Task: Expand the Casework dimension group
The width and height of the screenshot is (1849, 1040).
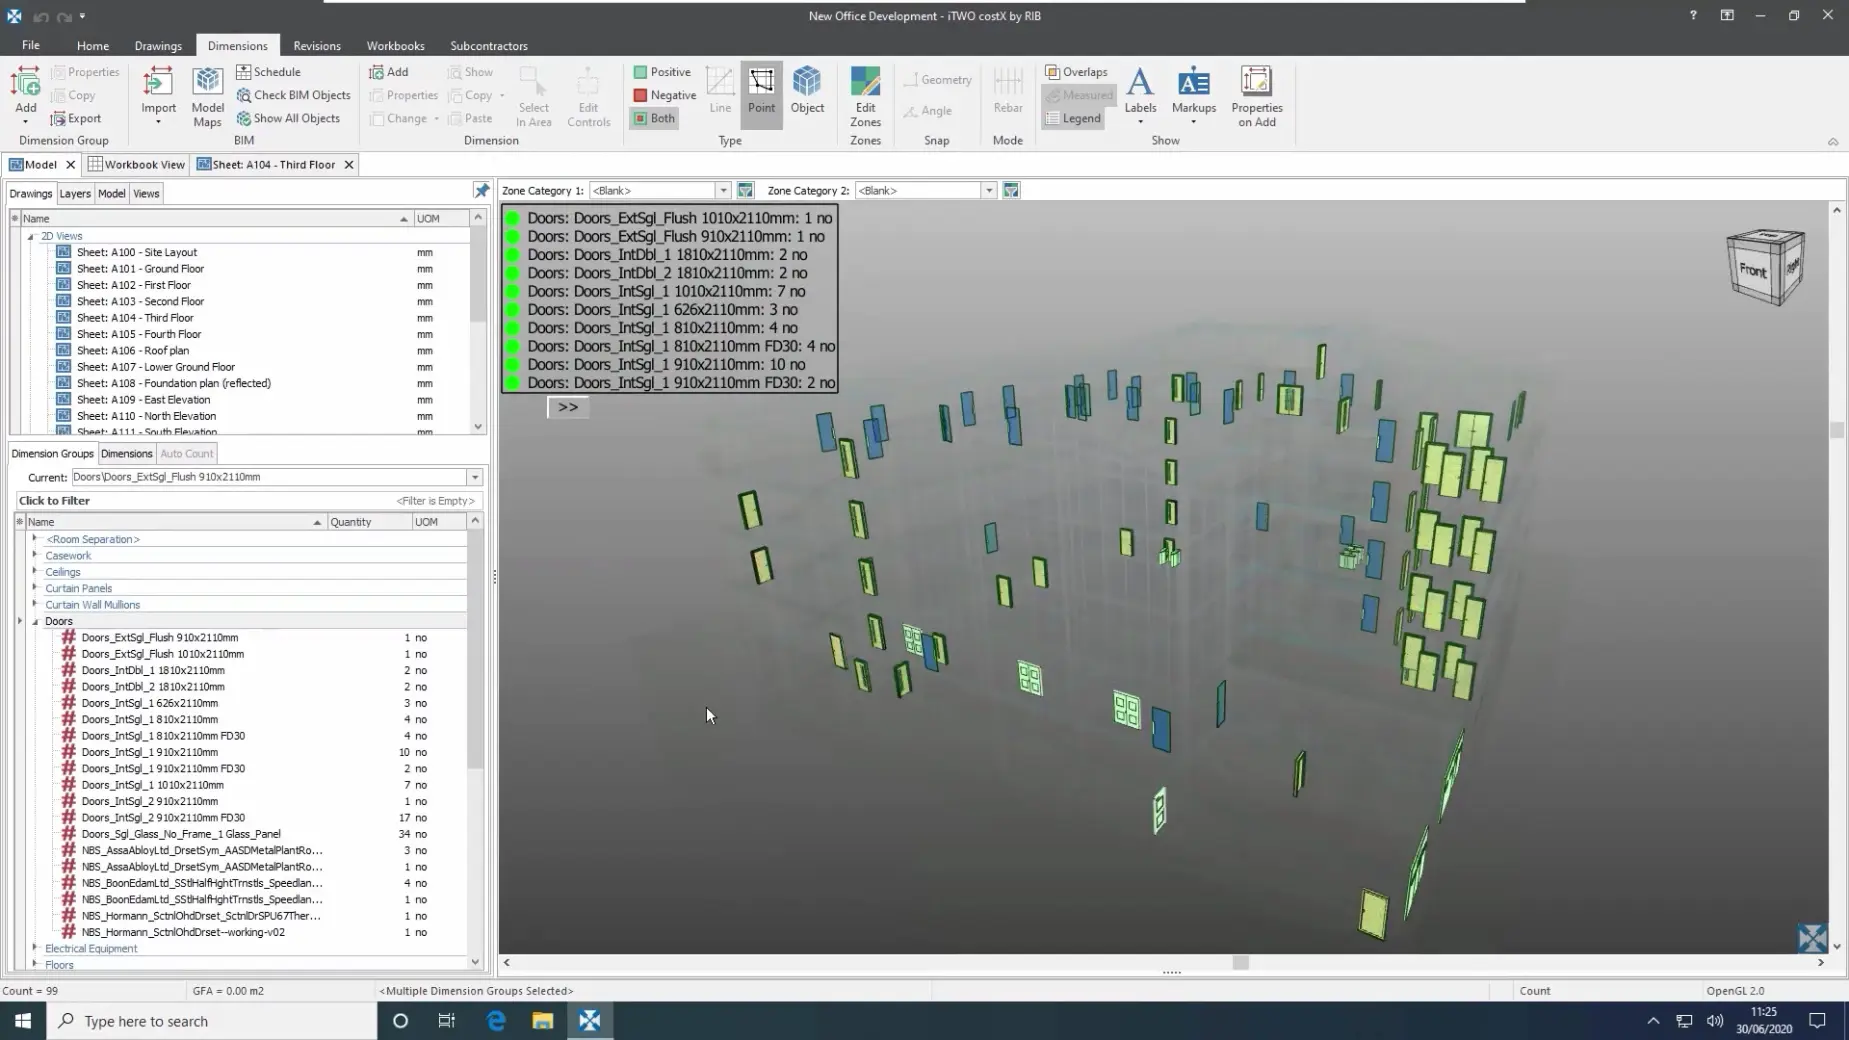Action: [x=35, y=555]
